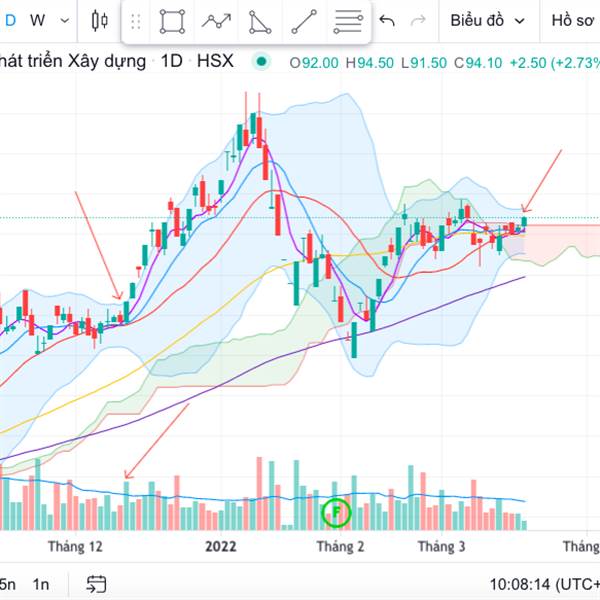Image resolution: width=600 pixels, height=600 pixels.
Task: Select the D daily timeframe
Action: click(x=10, y=20)
